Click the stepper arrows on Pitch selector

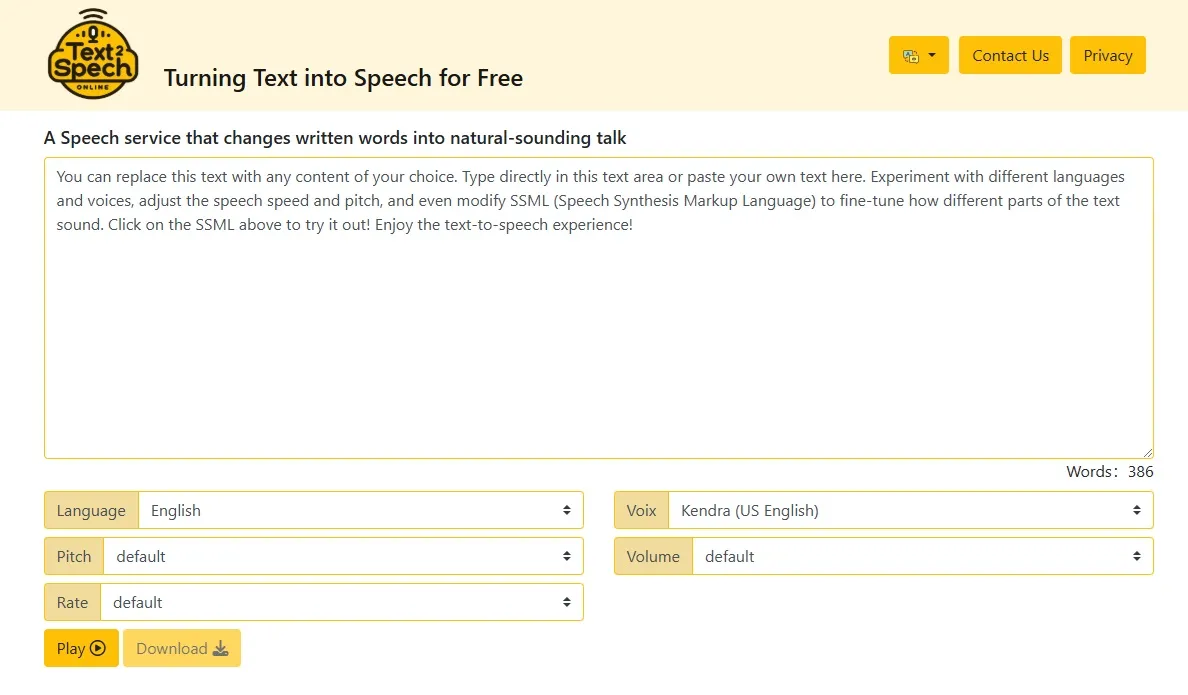pyautogui.click(x=569, y=556)
